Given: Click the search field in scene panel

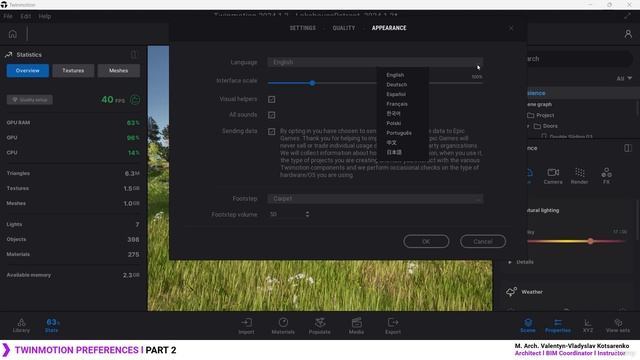Looking at the screenshot, I should tap(580, 59).
